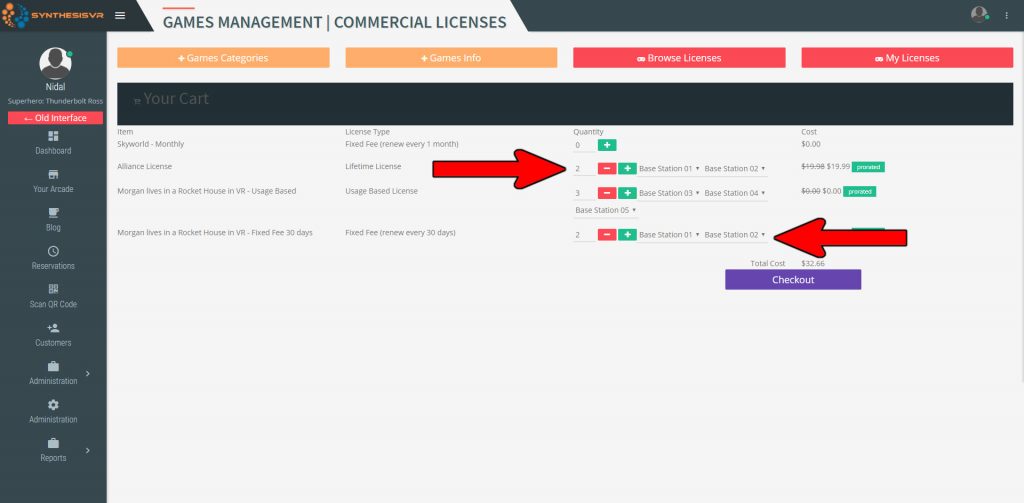1024x503 pixels.
Task: Click the Total Cost value $32.66
Action: tap(813, 263)
